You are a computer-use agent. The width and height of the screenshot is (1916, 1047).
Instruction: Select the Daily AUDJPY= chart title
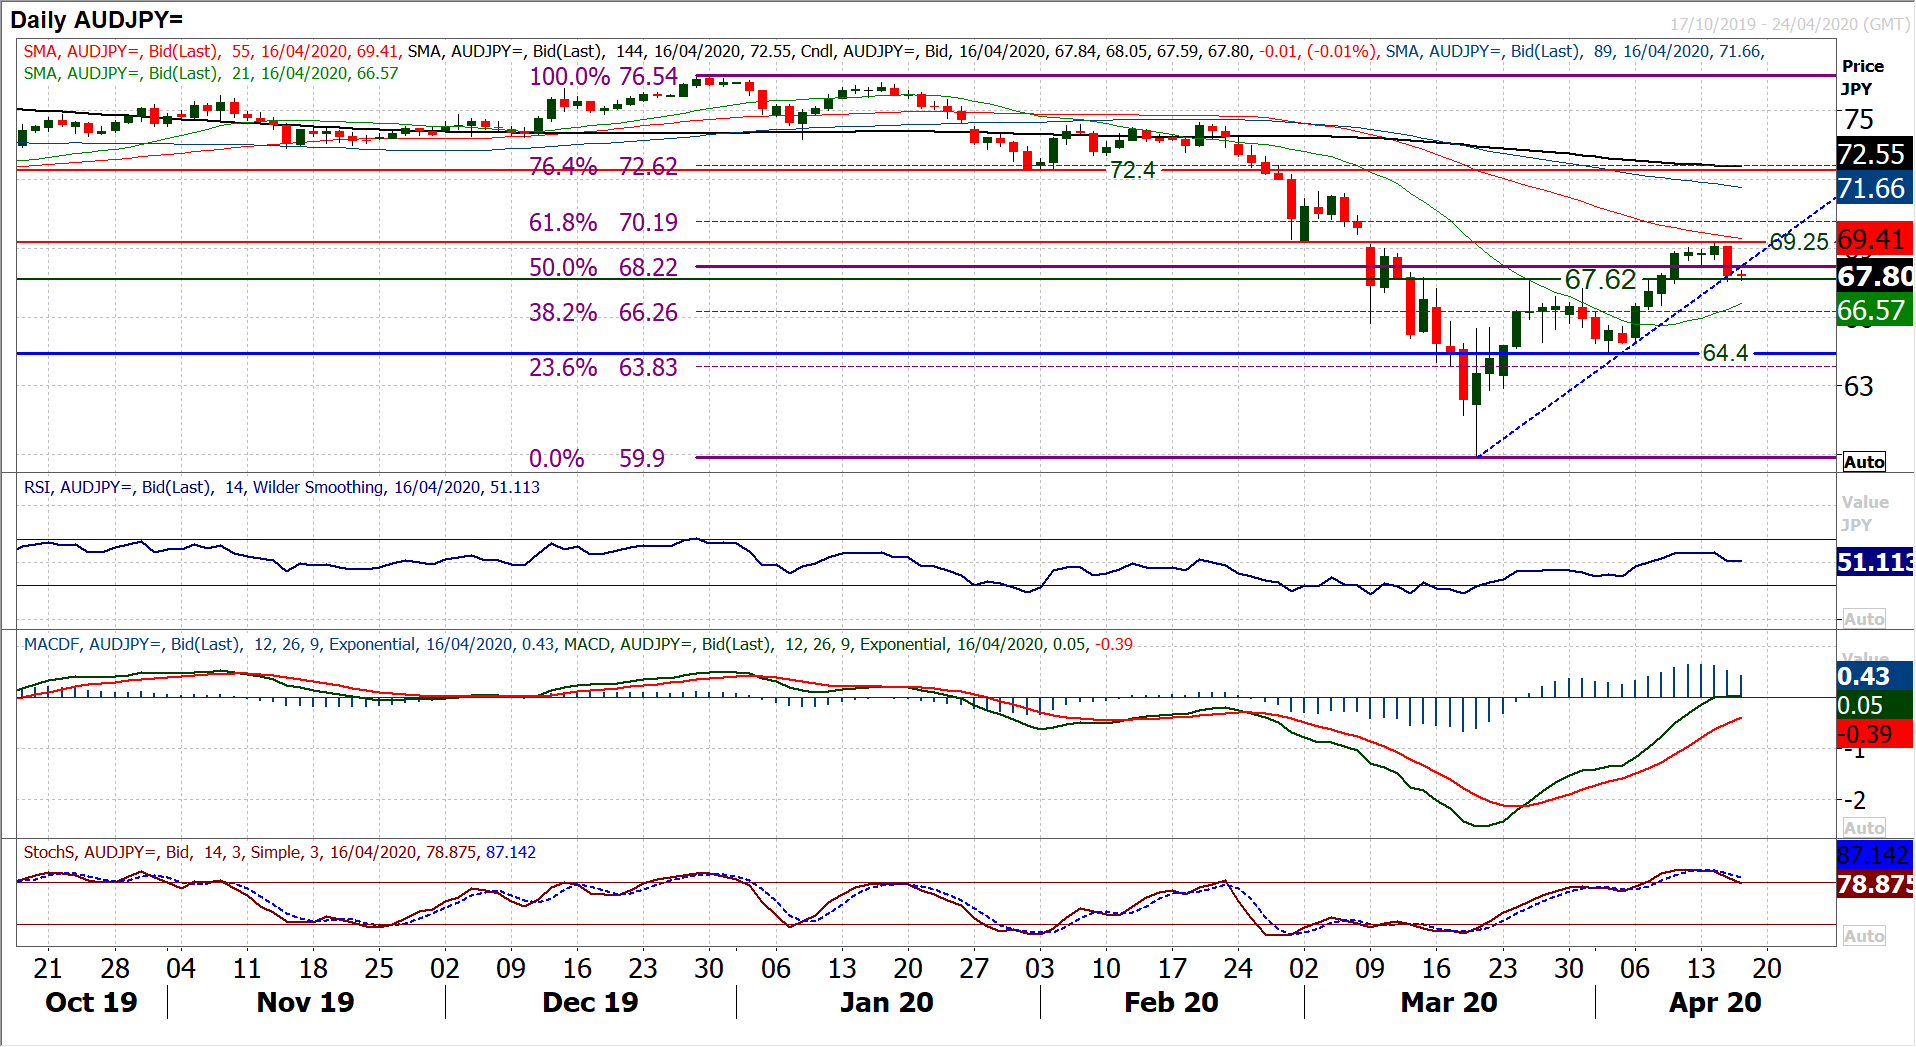[97, 19]
